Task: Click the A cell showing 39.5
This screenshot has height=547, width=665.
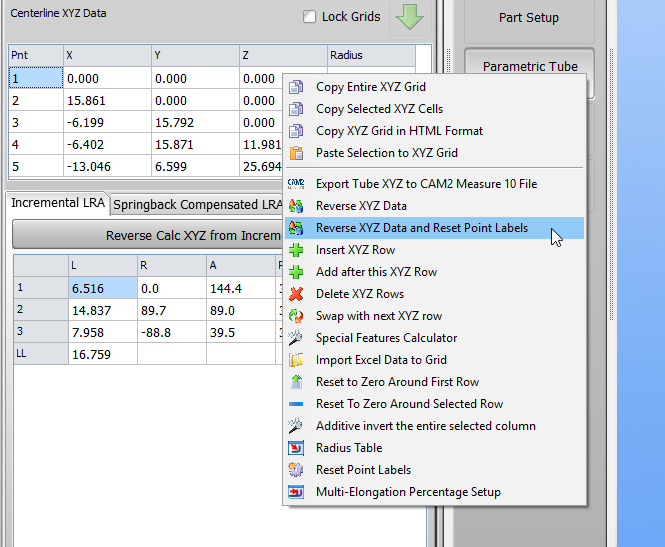Action: (241, 332)
